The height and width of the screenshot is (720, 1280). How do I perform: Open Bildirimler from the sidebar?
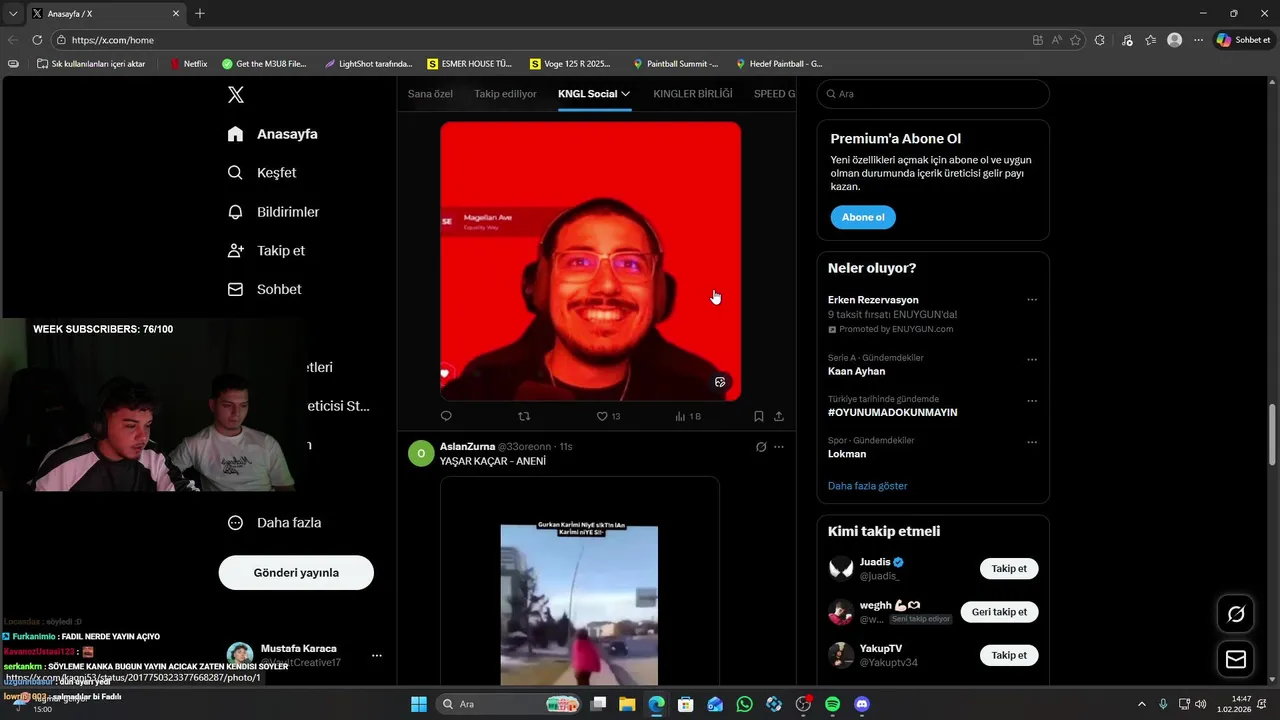273,212
